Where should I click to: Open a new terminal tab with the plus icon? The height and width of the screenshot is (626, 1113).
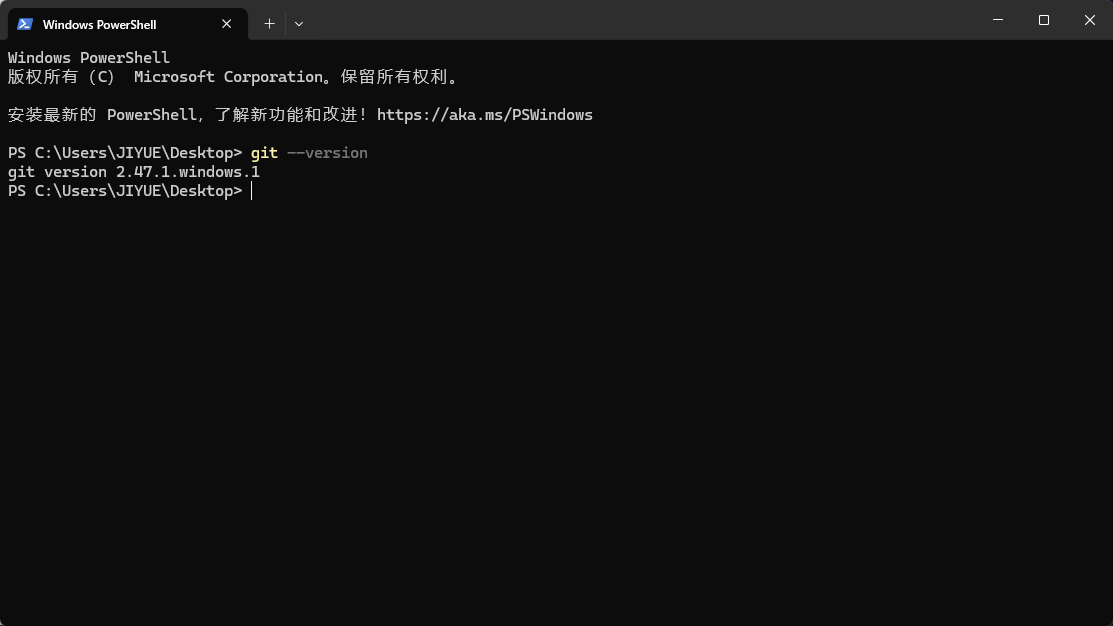(269, 23)
